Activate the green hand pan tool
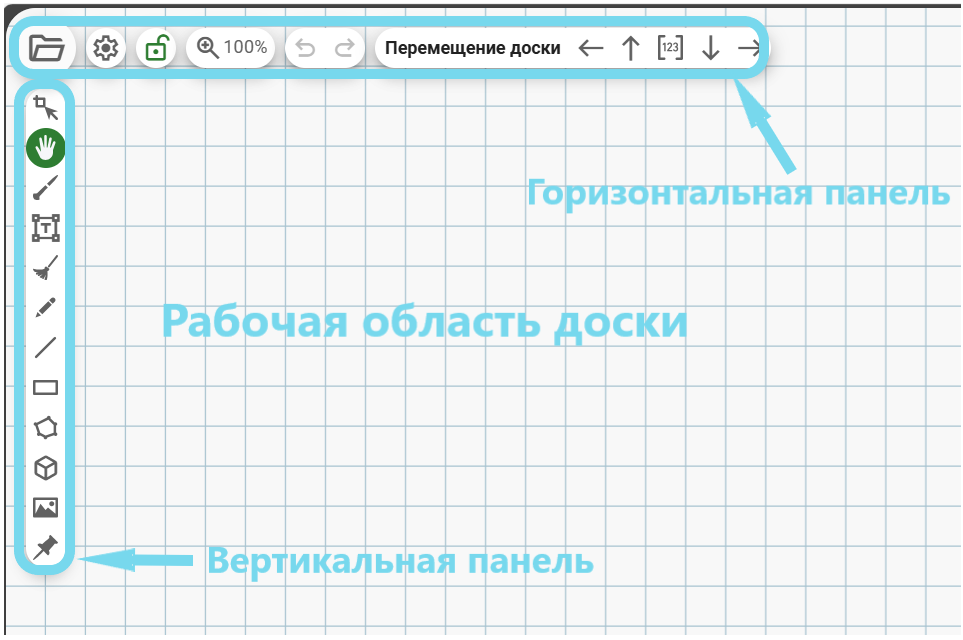 pyautogui.click(x=46, y=148)
